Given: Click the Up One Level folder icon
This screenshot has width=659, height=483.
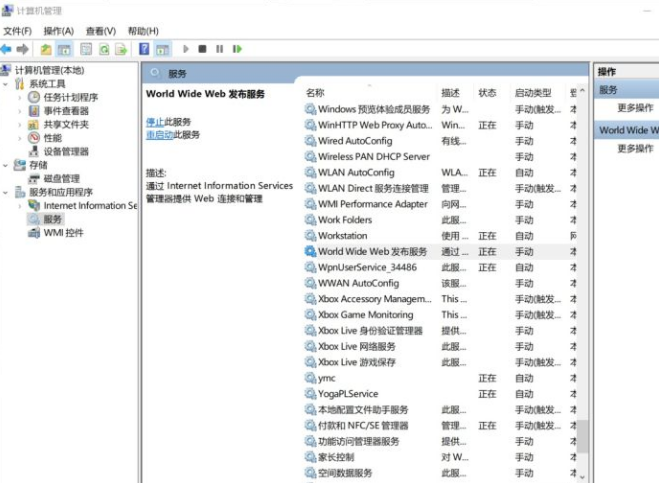Looking at the screenshot, I should pyautogui.click(x=46, y=48).
